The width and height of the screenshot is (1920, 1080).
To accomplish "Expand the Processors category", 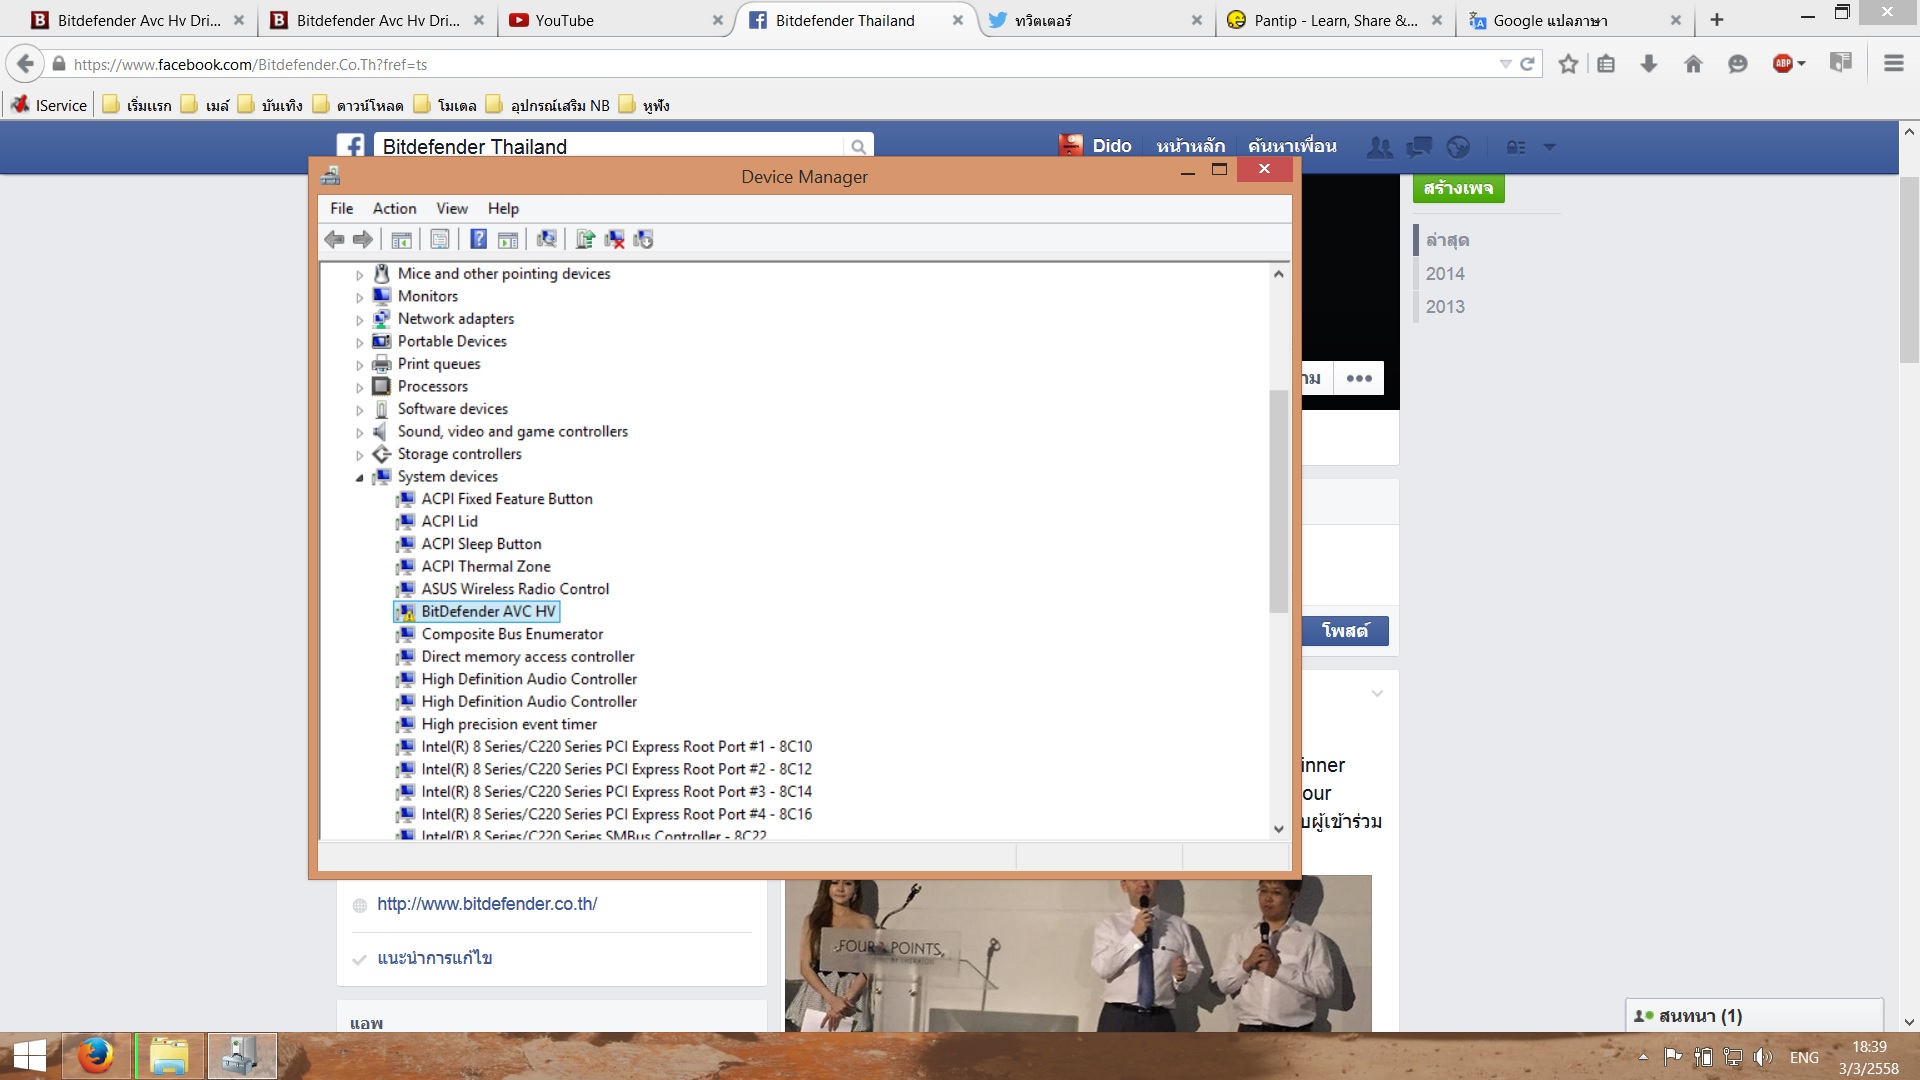I will [360, 388].
